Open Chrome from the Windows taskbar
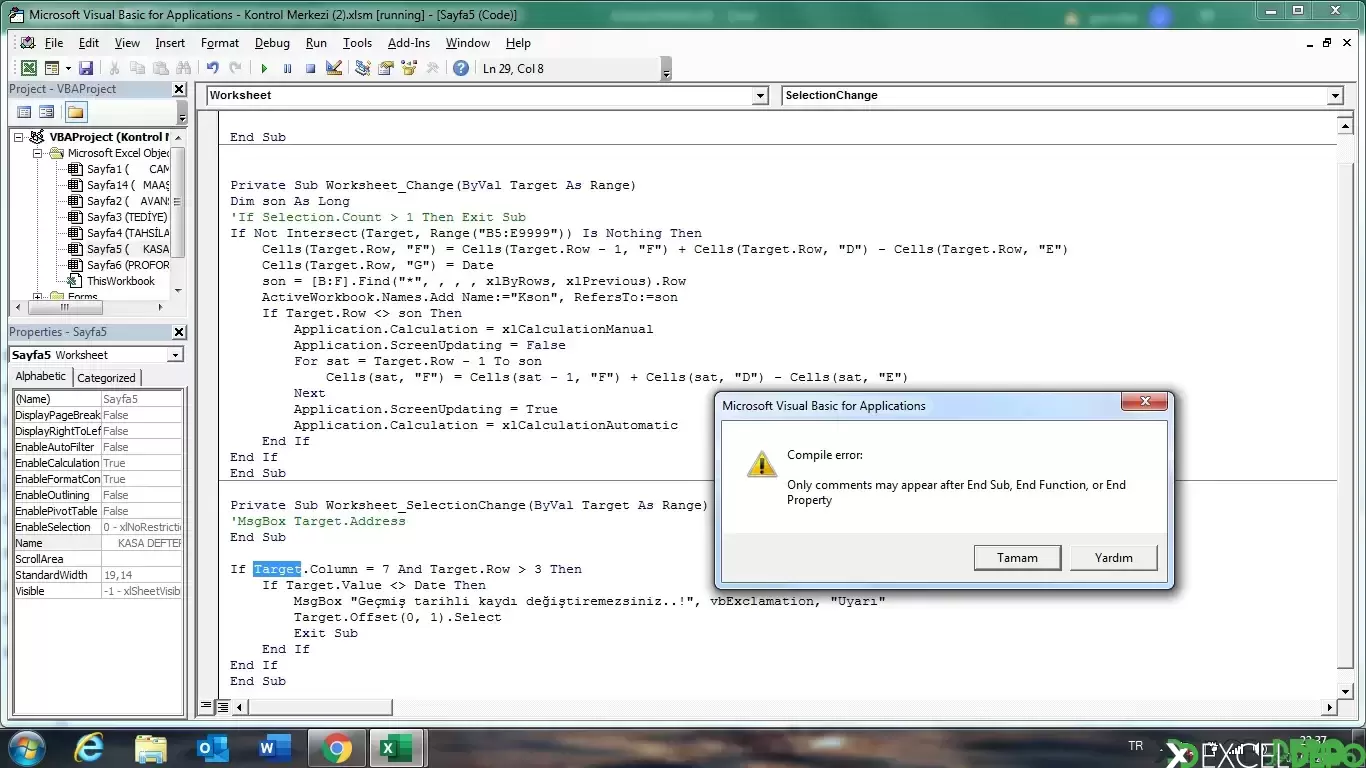The width and height of the screenshot is (1366, 768). pos(336,748)
